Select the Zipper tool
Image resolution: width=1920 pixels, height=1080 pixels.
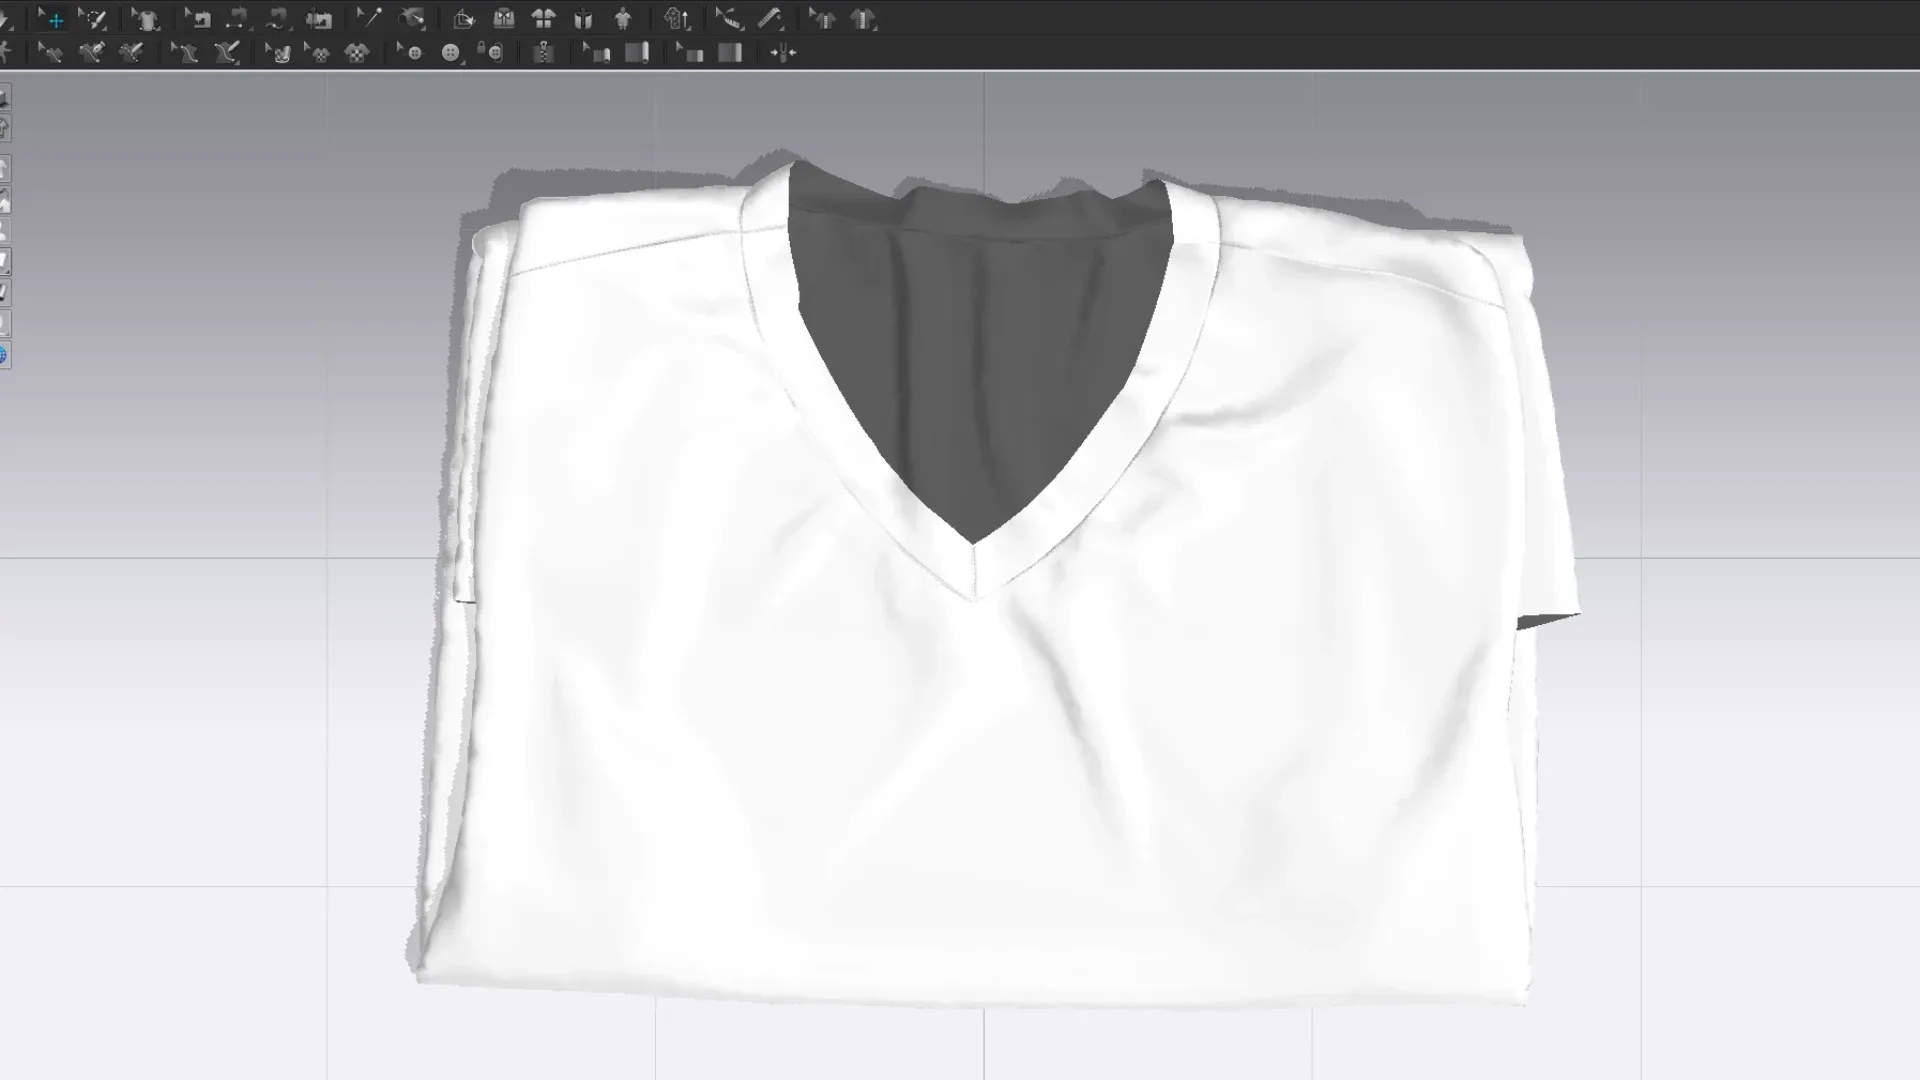pyautogui.click(x=543, y=53)
